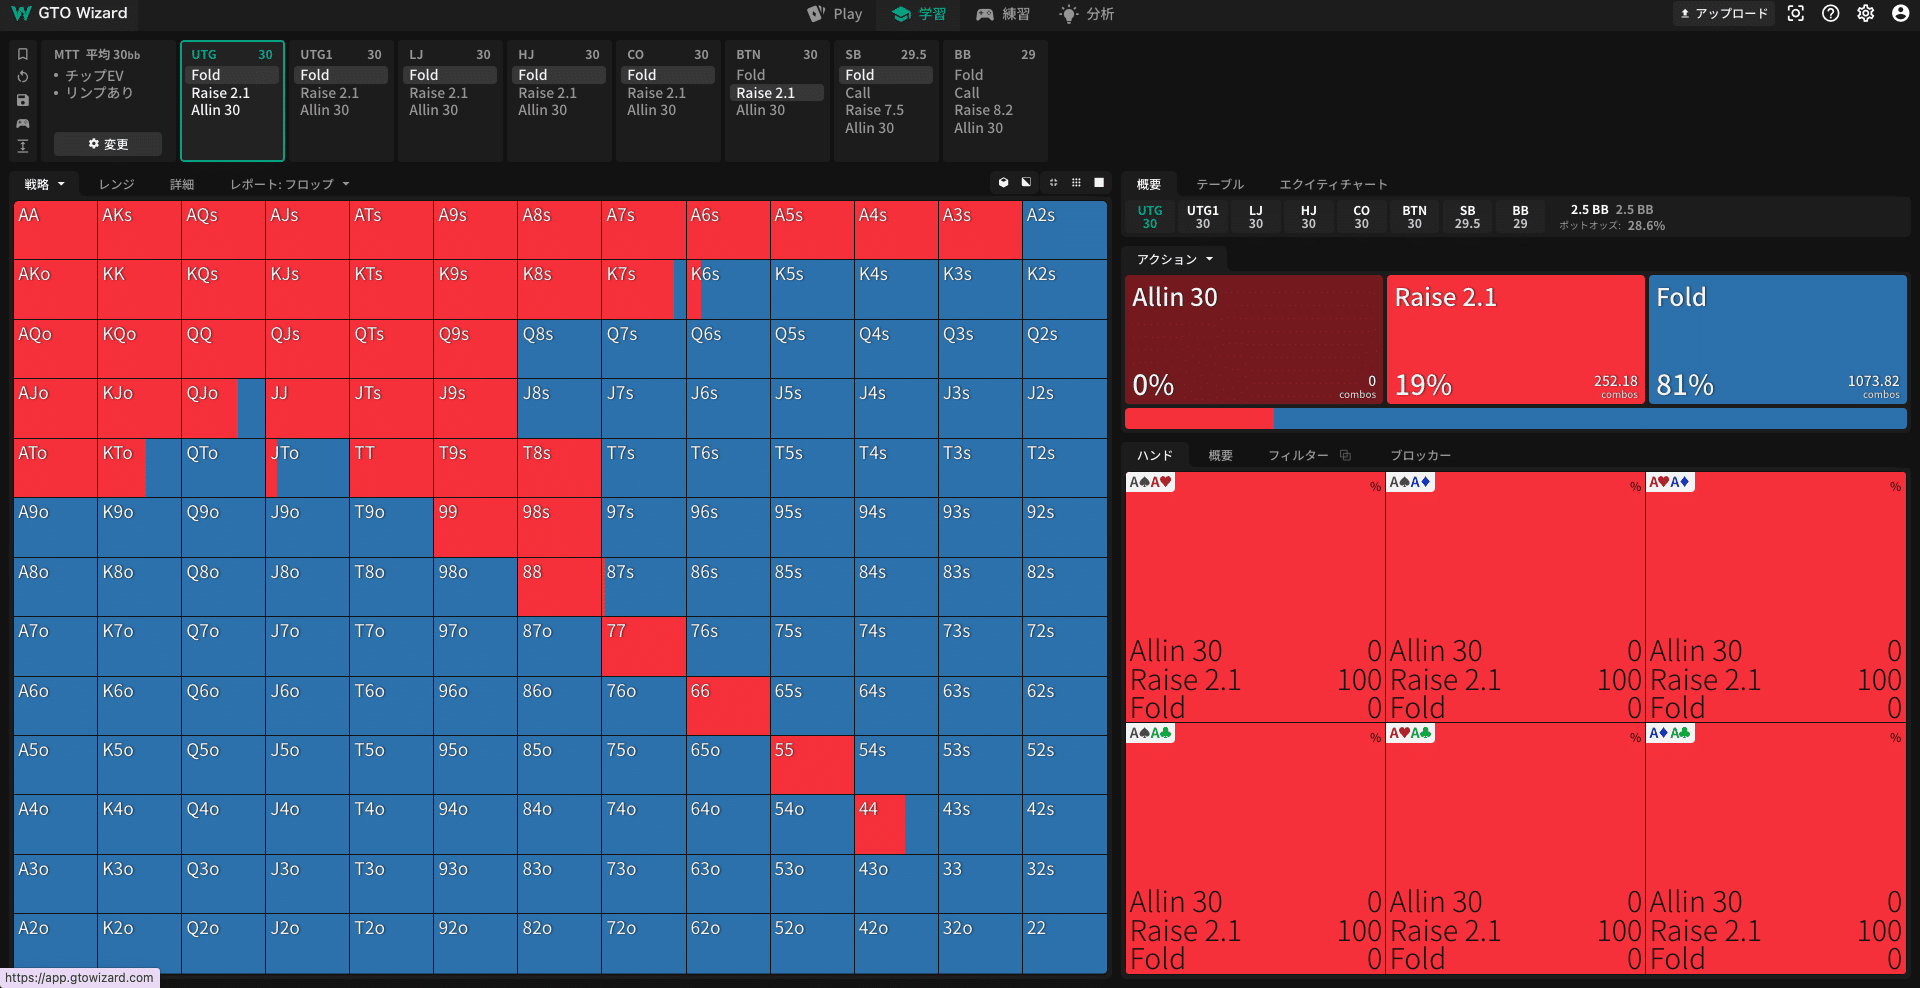Switch to the dotted 3x3 grid matrix view
Viewport: 1920px width, 988px height.
coord(1076,183)
